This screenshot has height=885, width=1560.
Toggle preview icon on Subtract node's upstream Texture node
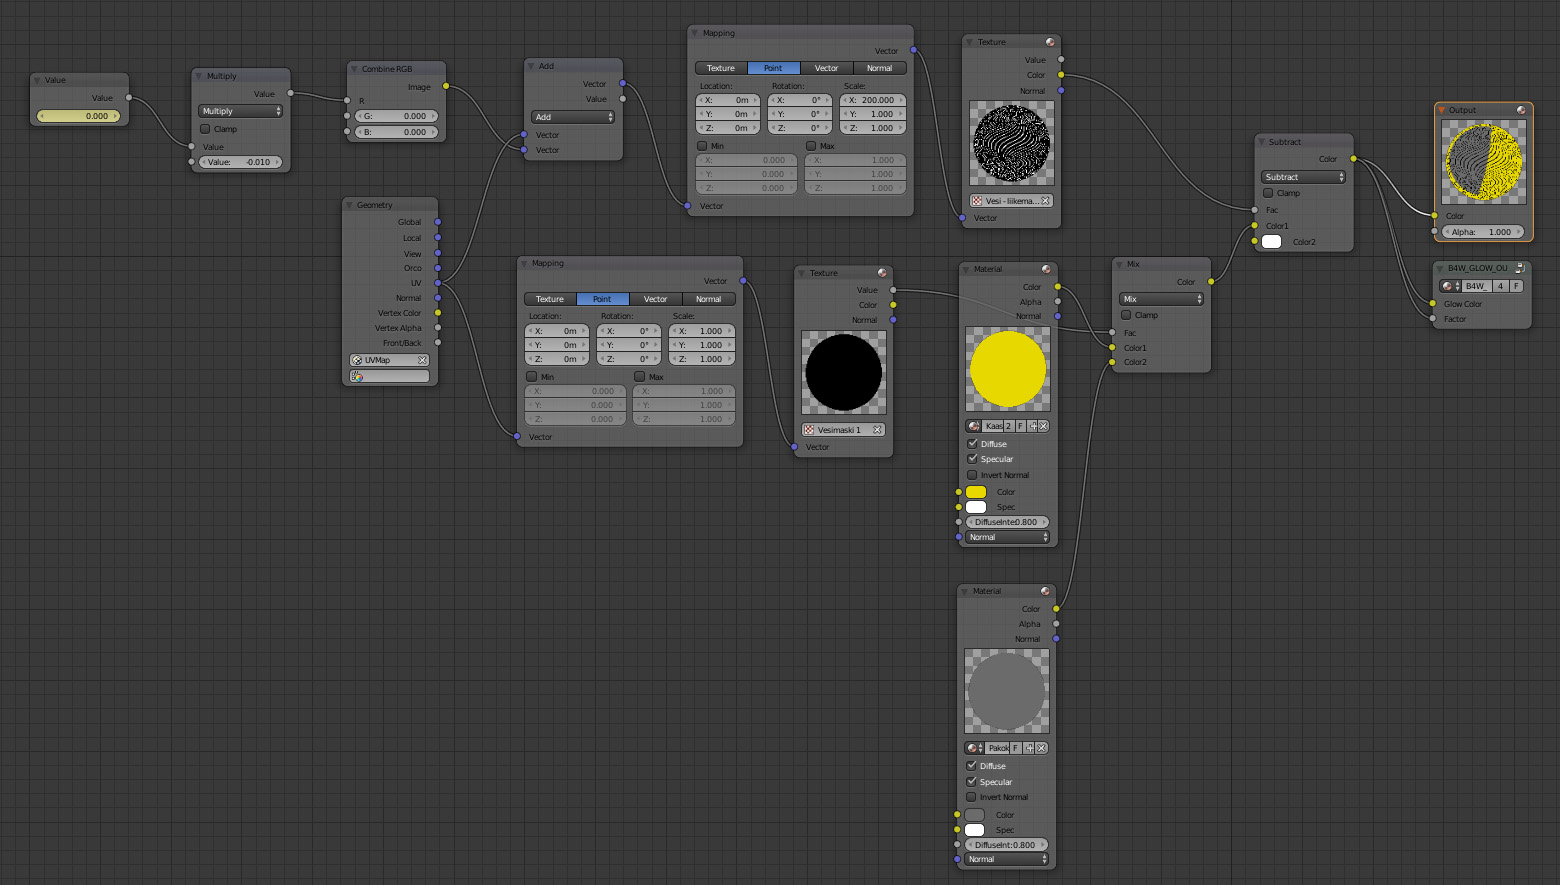pos(1050,42)
